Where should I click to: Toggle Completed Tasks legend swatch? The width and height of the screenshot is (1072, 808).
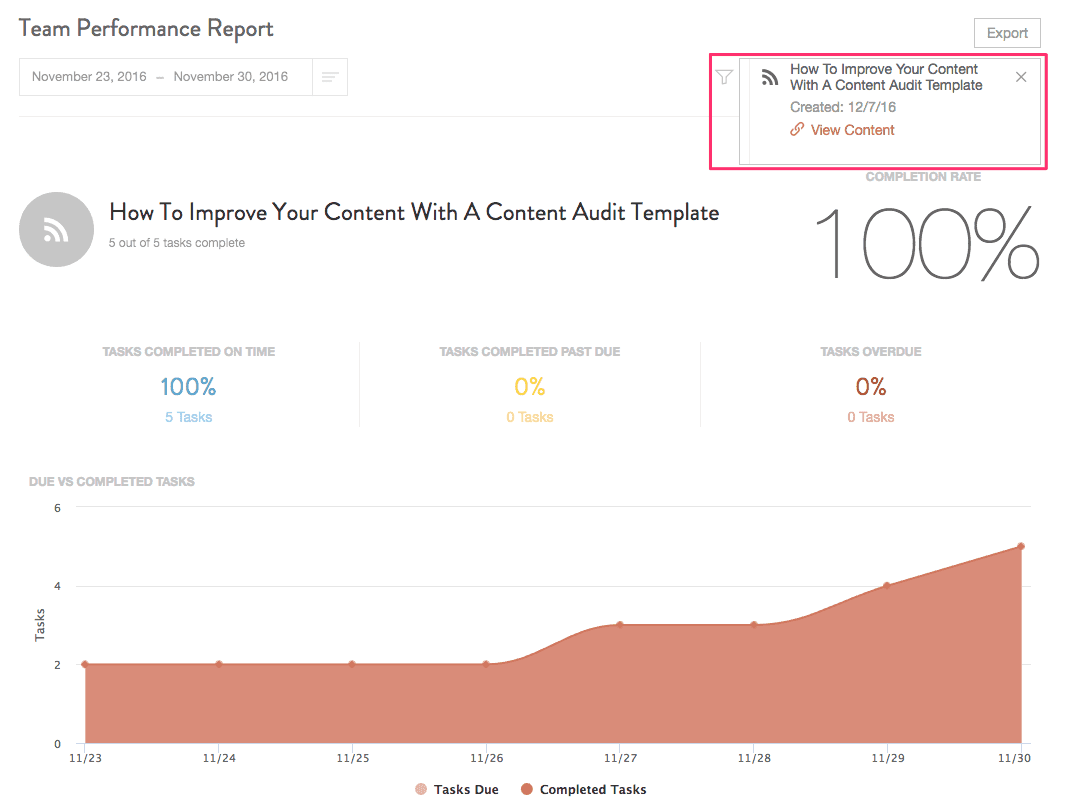(x=526, y=789)
